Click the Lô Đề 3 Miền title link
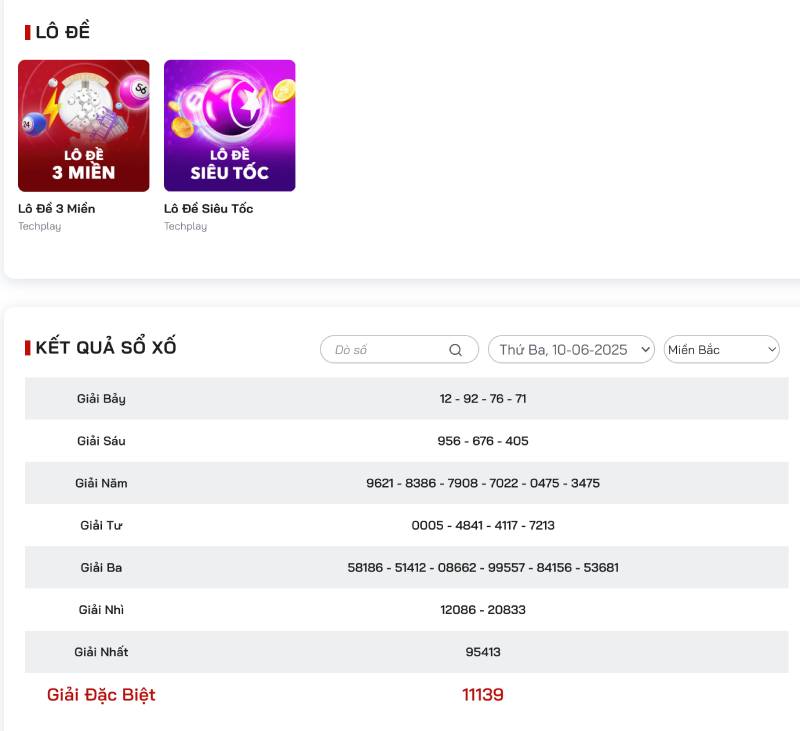 click(57, 209)
